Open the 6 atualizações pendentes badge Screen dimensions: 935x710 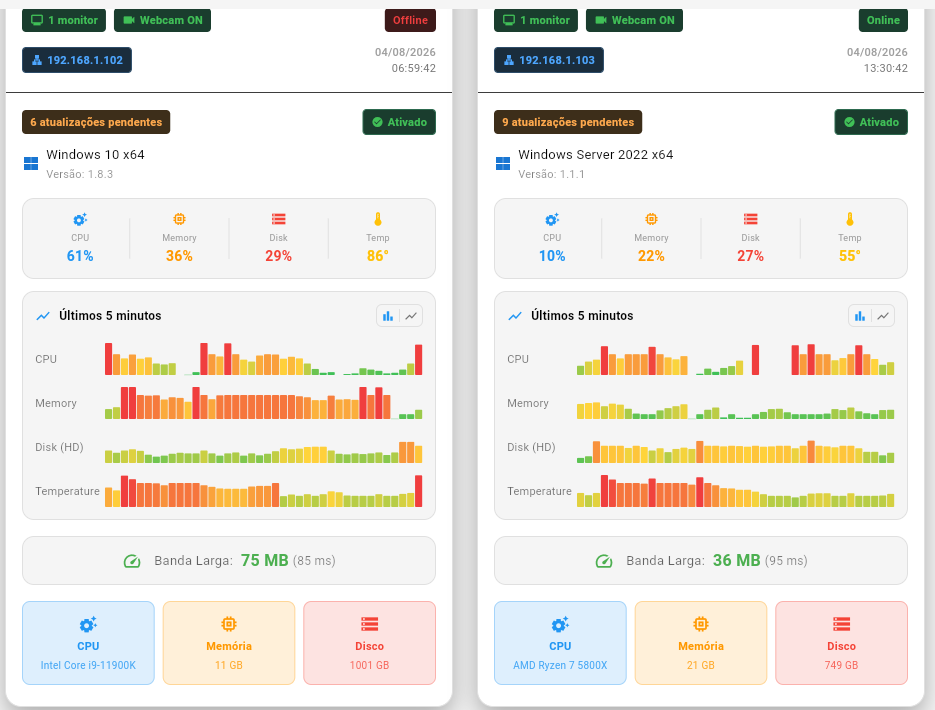point(96,122)
